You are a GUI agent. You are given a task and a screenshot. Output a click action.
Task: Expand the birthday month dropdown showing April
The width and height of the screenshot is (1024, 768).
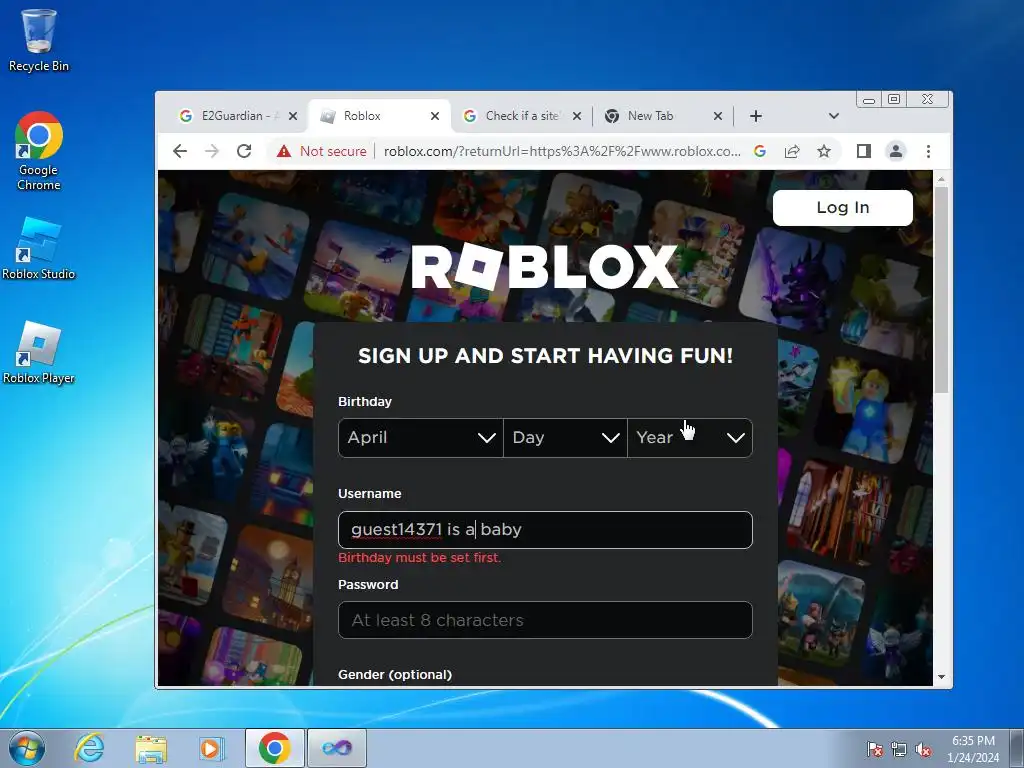pos(421,438)
